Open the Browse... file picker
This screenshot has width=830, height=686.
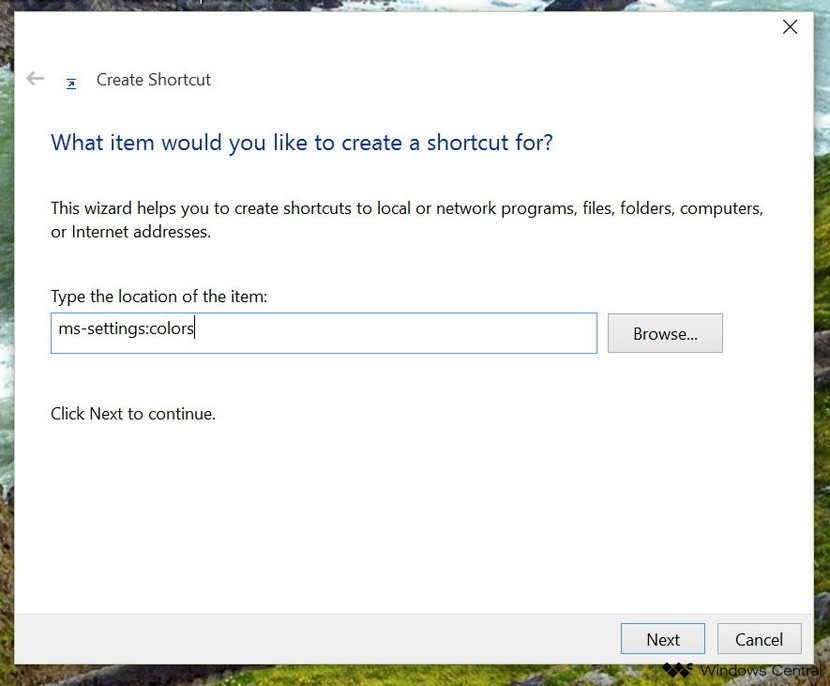[x=664, y=334]
